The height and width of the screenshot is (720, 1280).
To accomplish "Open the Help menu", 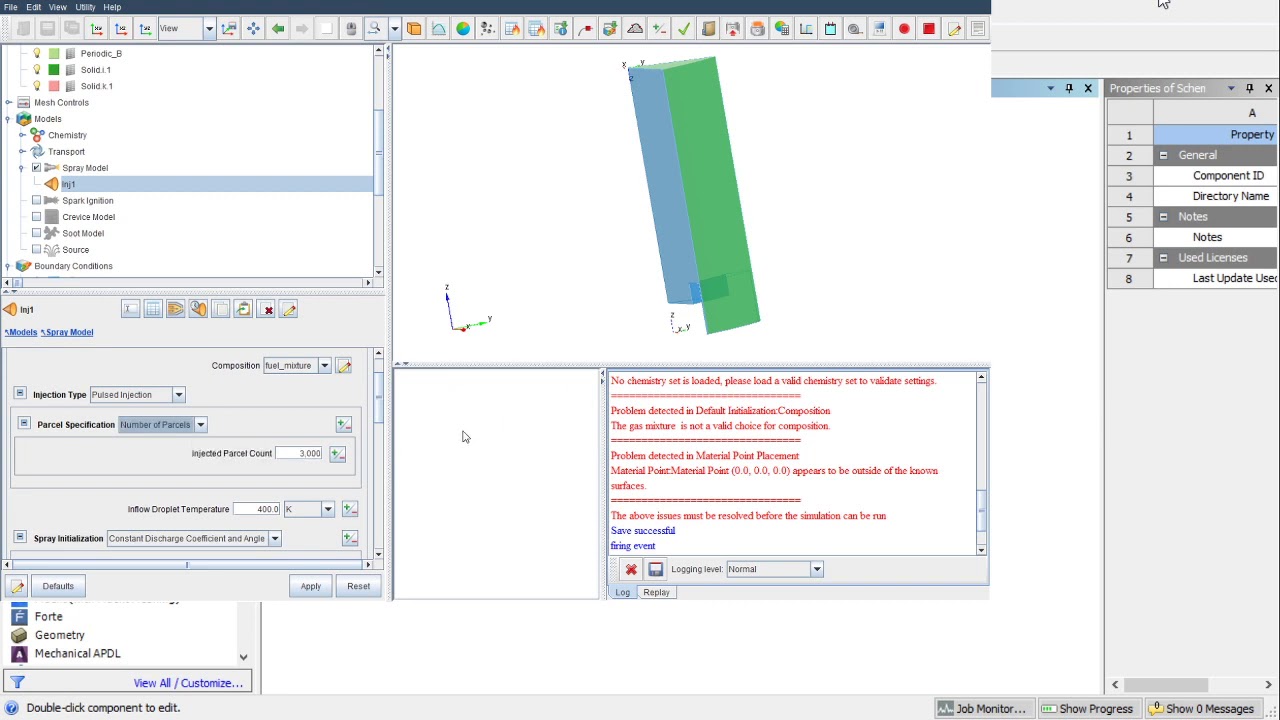I will tap(112, 7).
